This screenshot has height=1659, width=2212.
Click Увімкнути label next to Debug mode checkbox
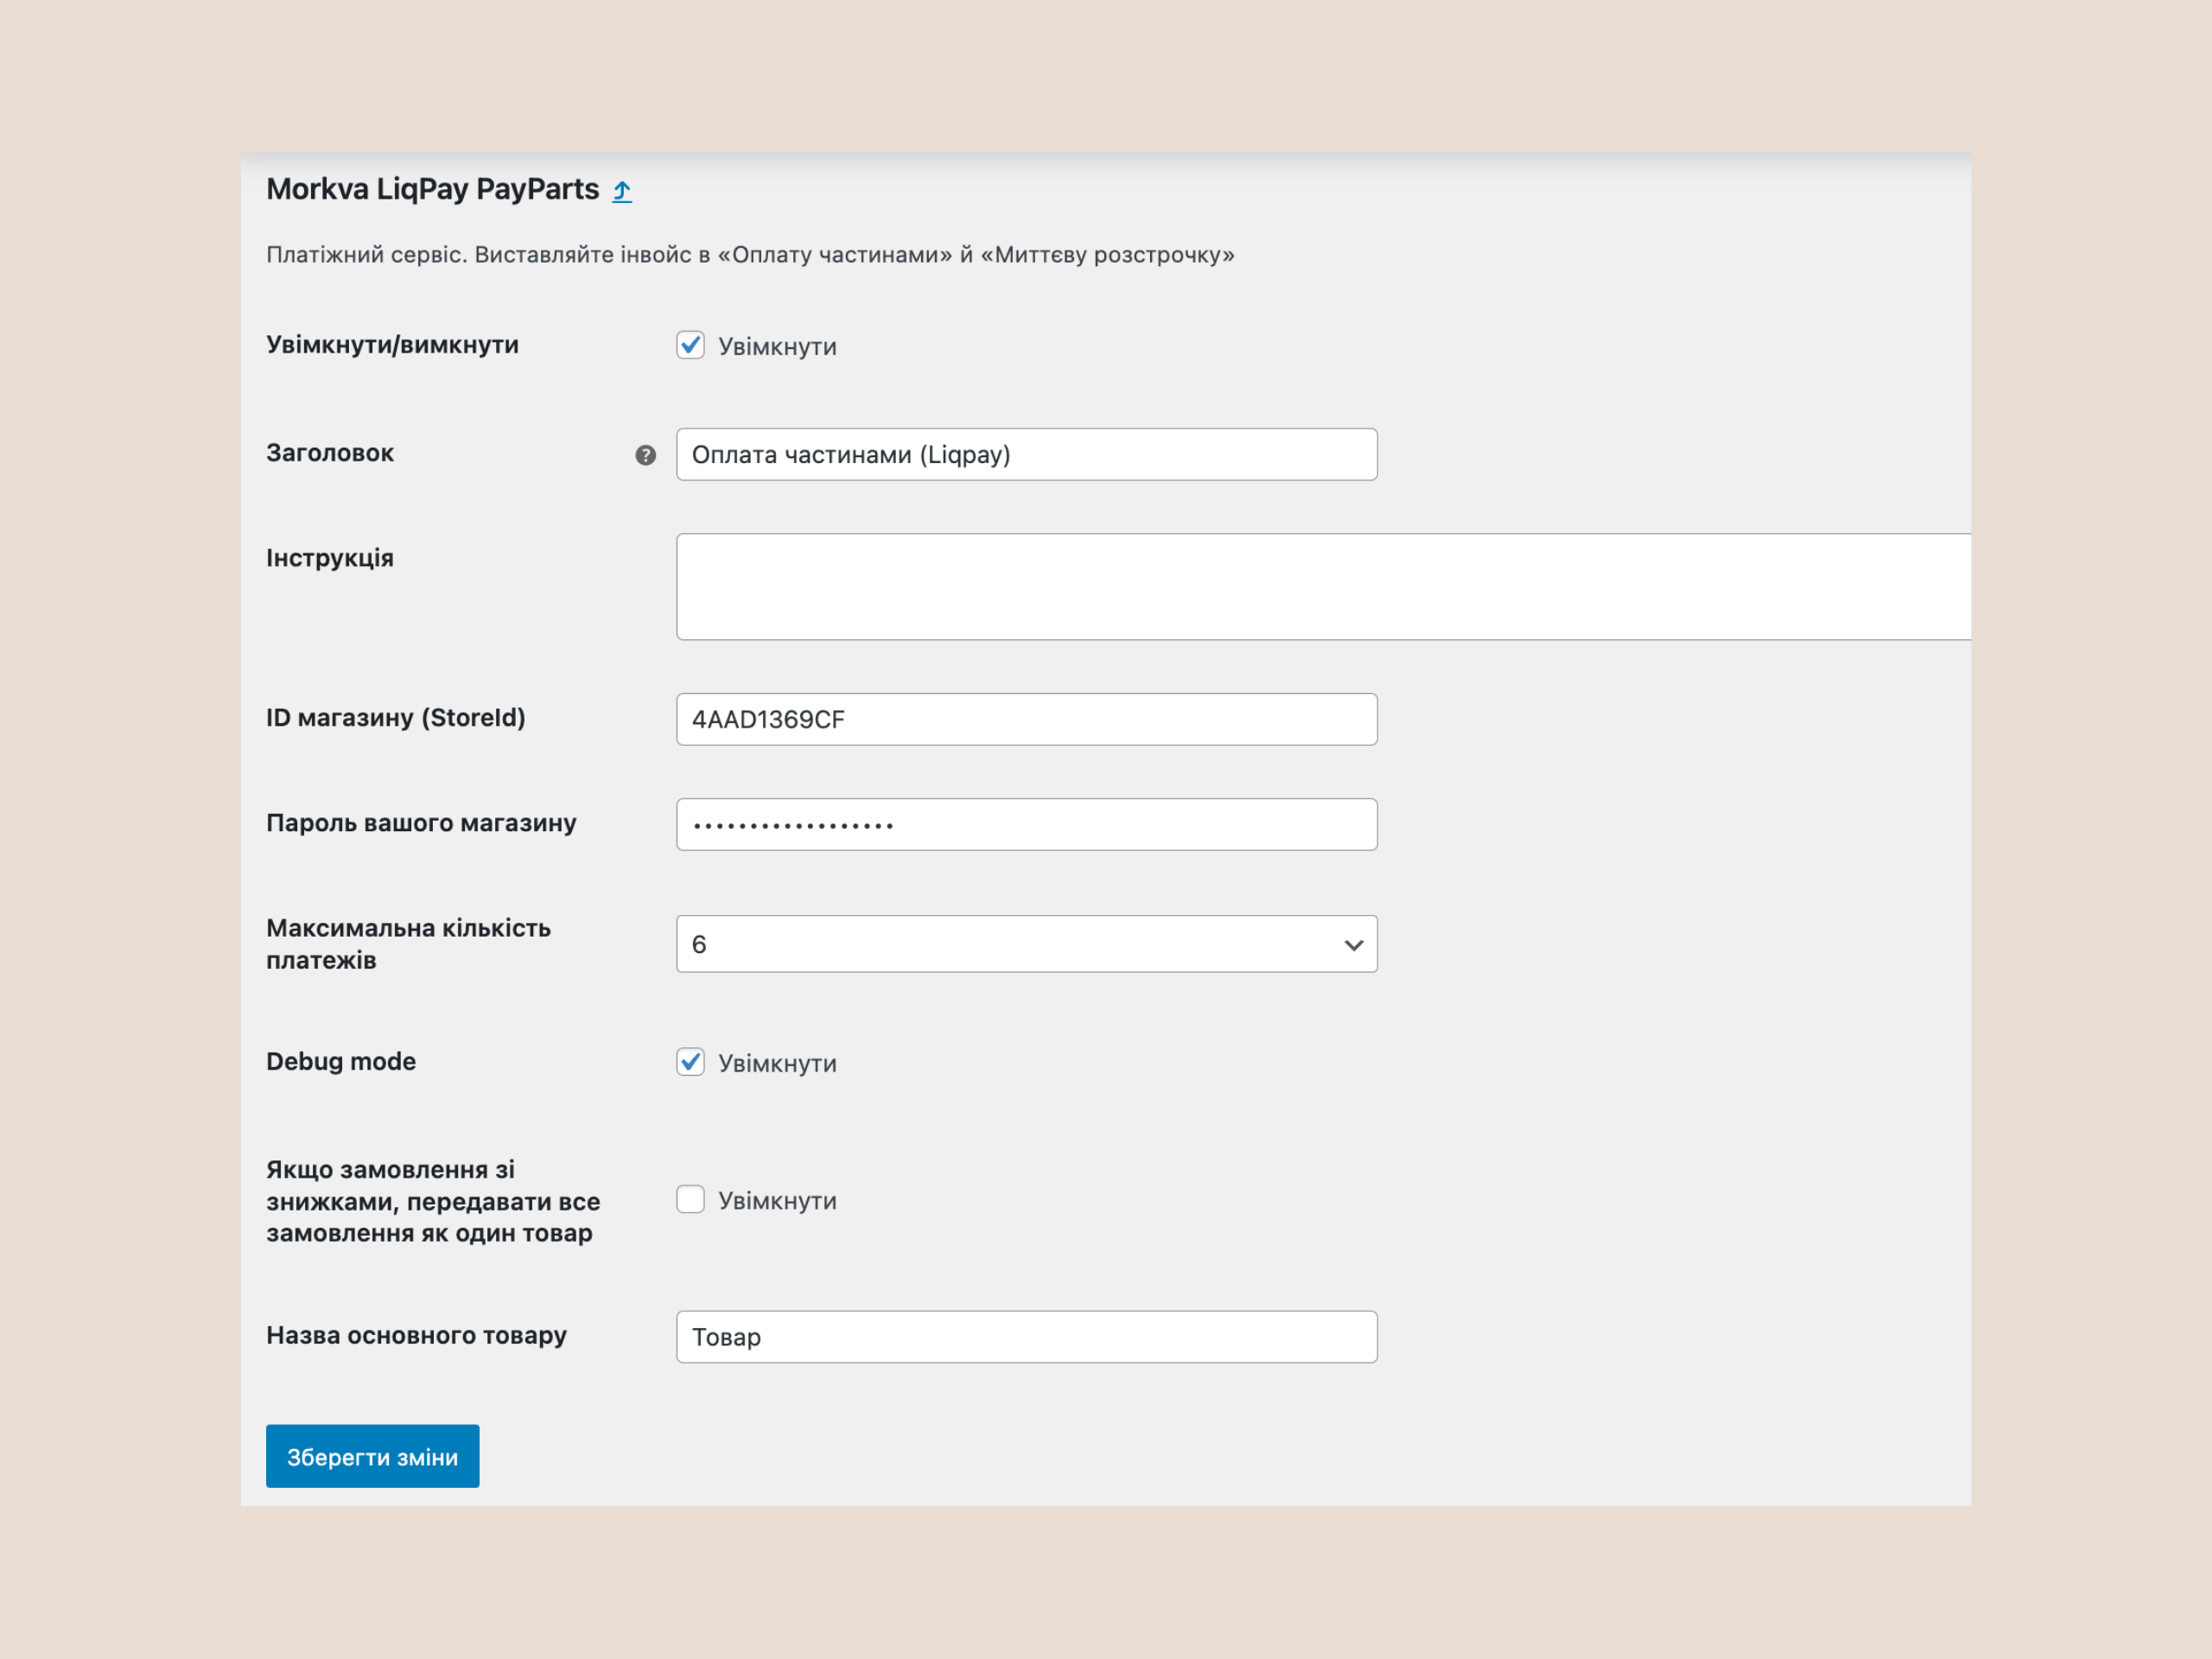click(777, 1063)
